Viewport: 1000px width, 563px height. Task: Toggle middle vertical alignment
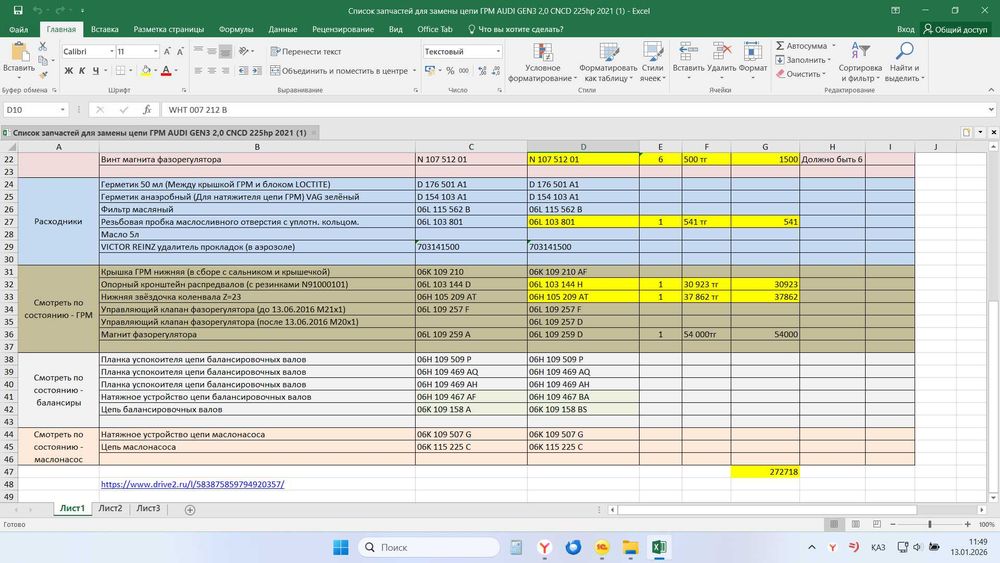click(x=212, y=51)
